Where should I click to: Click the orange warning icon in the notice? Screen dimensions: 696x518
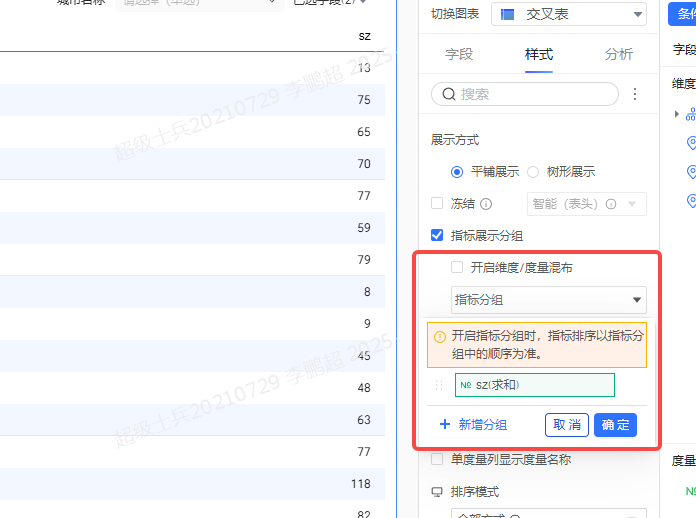[x=439, y=337]
